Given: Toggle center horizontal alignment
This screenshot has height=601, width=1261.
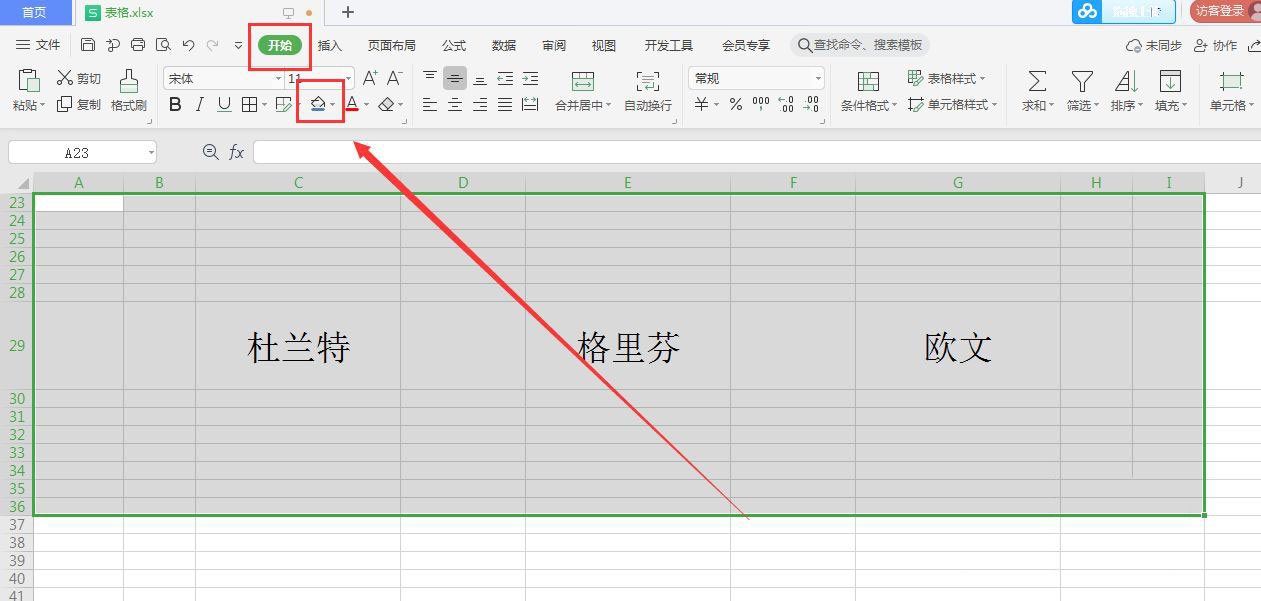Looking at the screenshot, I should point(455,104).
